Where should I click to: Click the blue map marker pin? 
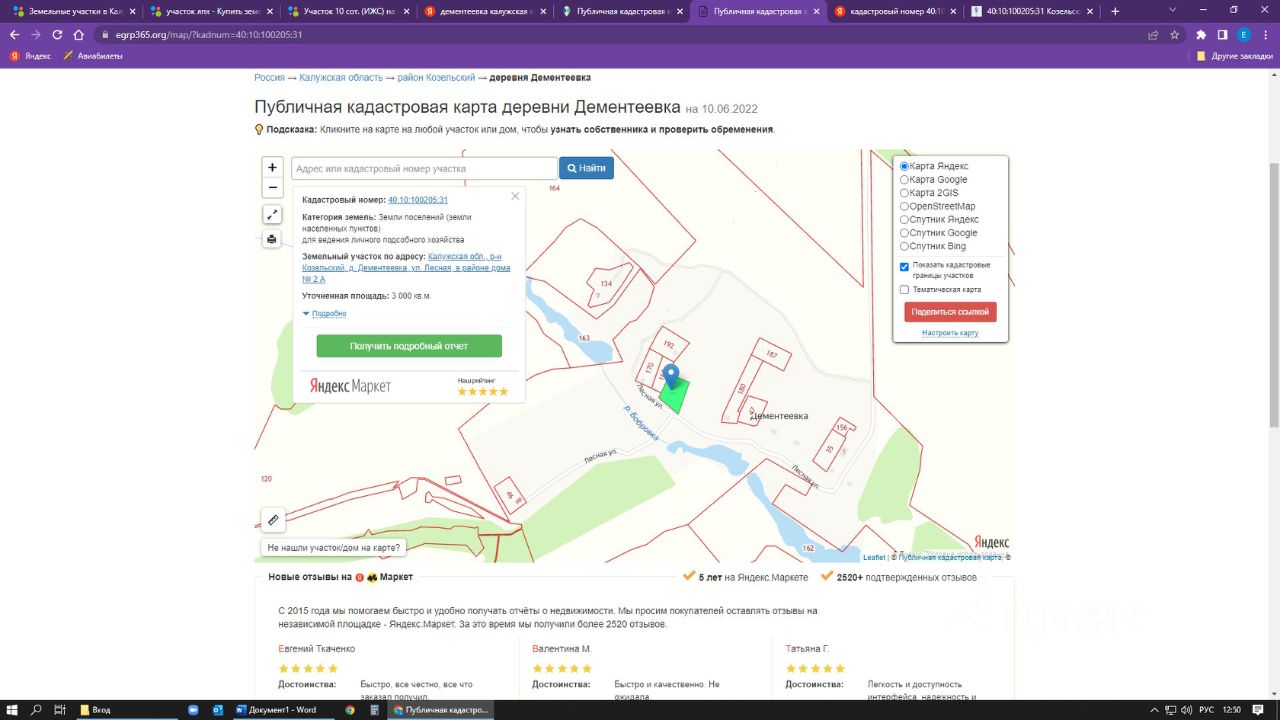672,377
